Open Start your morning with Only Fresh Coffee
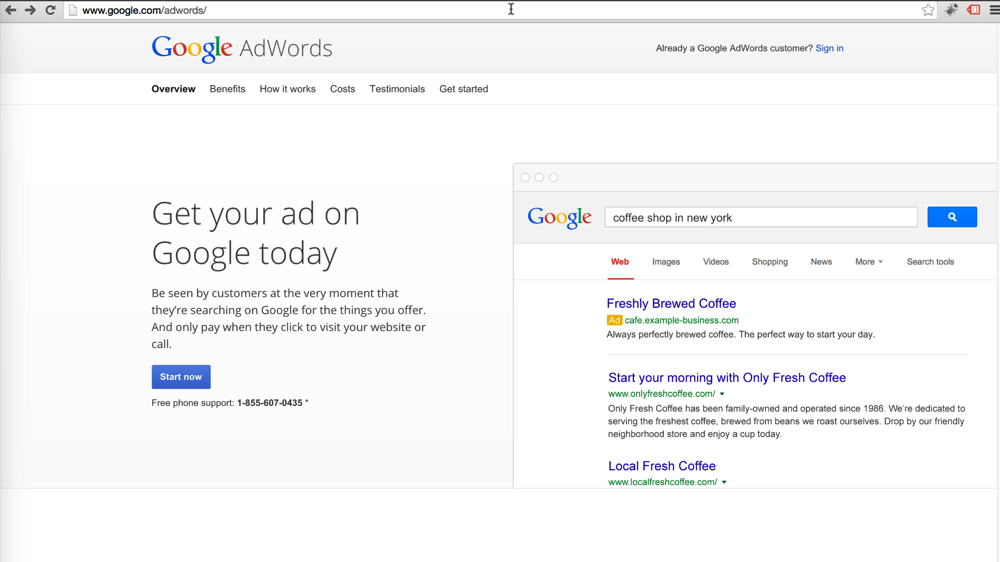The height and width of the screenshot is (562, 1000). tap(727, 378)
